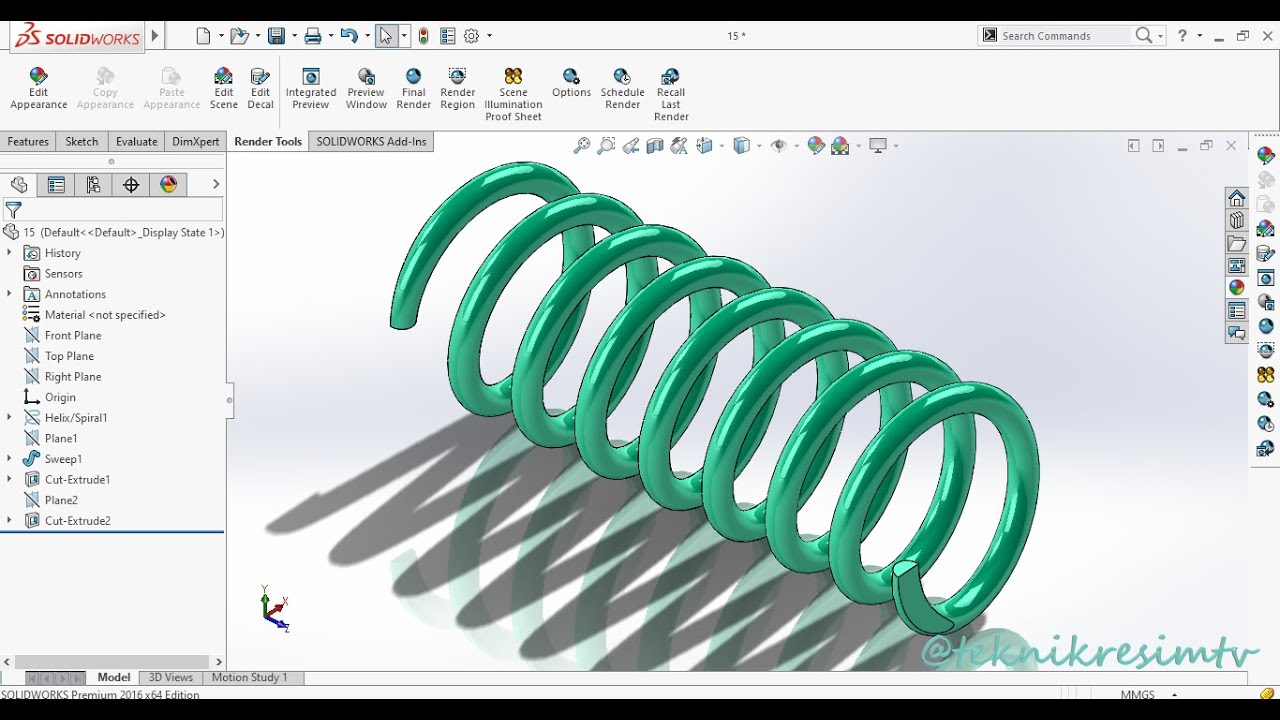Image resolution: width=1280 pixels, height=720 pixels.
Task: Expand the Helix/Spiral1 feature
Action: pyautogui.click(x=9, y=418)
